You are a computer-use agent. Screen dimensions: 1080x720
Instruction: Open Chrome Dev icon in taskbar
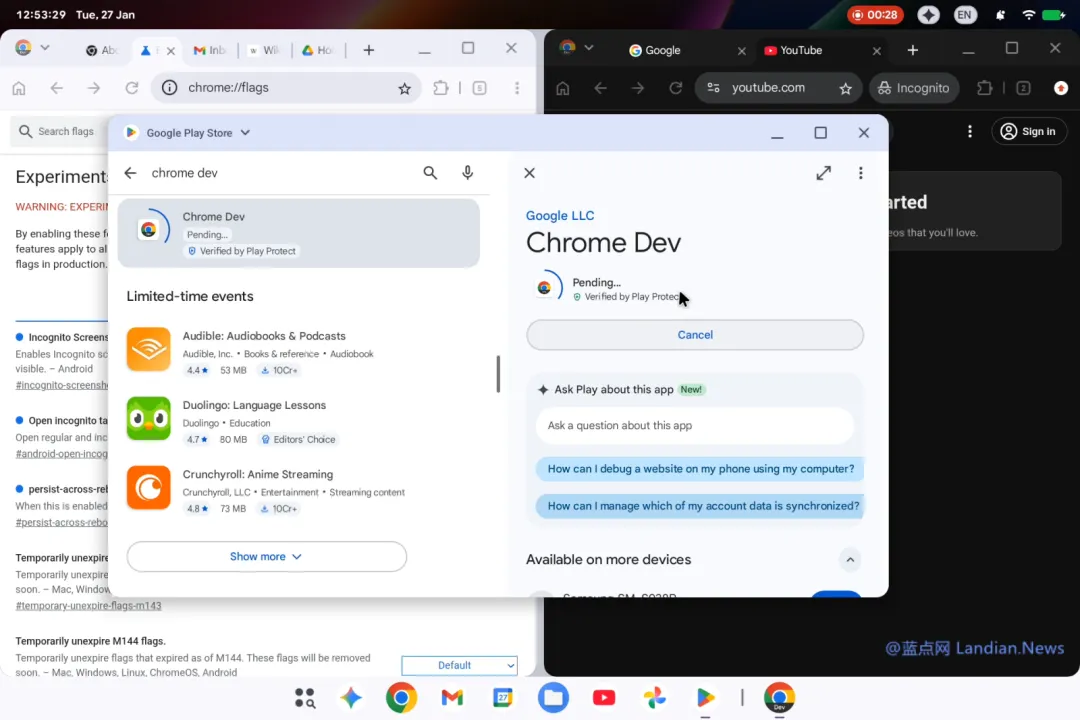click(779, 698)
